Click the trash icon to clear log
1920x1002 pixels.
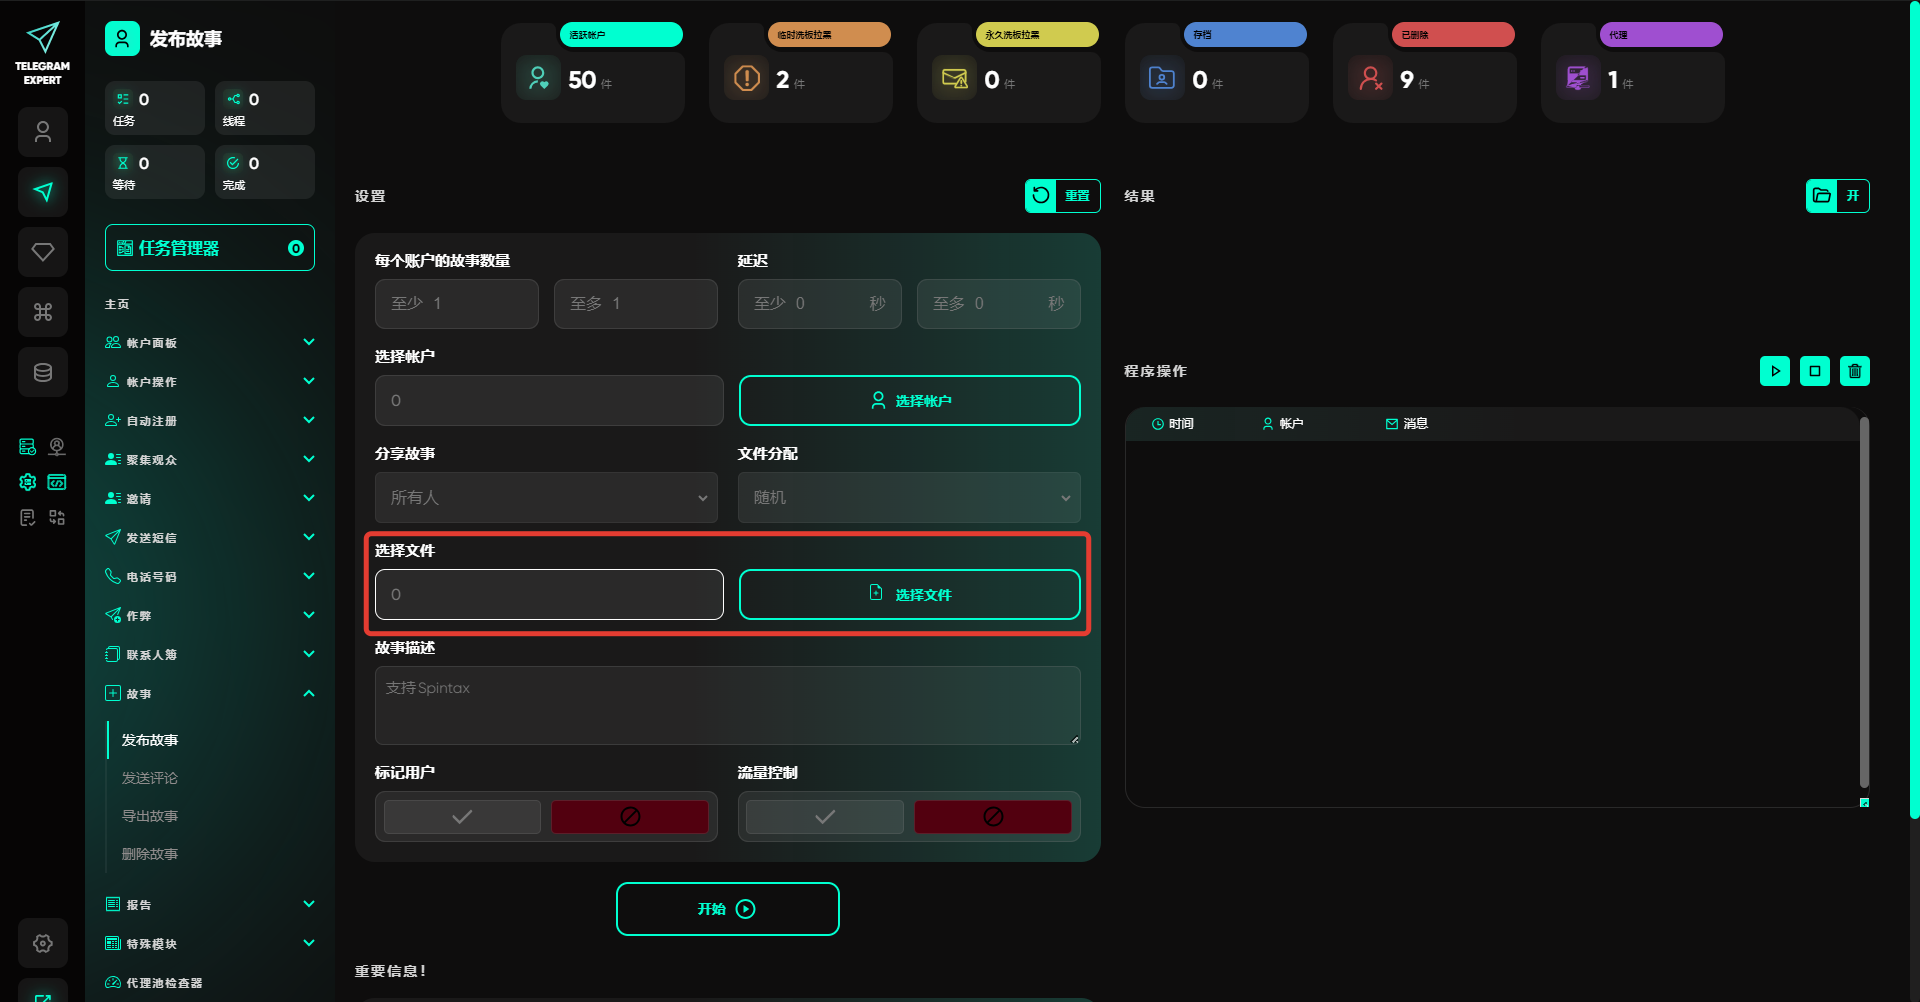point(1854,371)
